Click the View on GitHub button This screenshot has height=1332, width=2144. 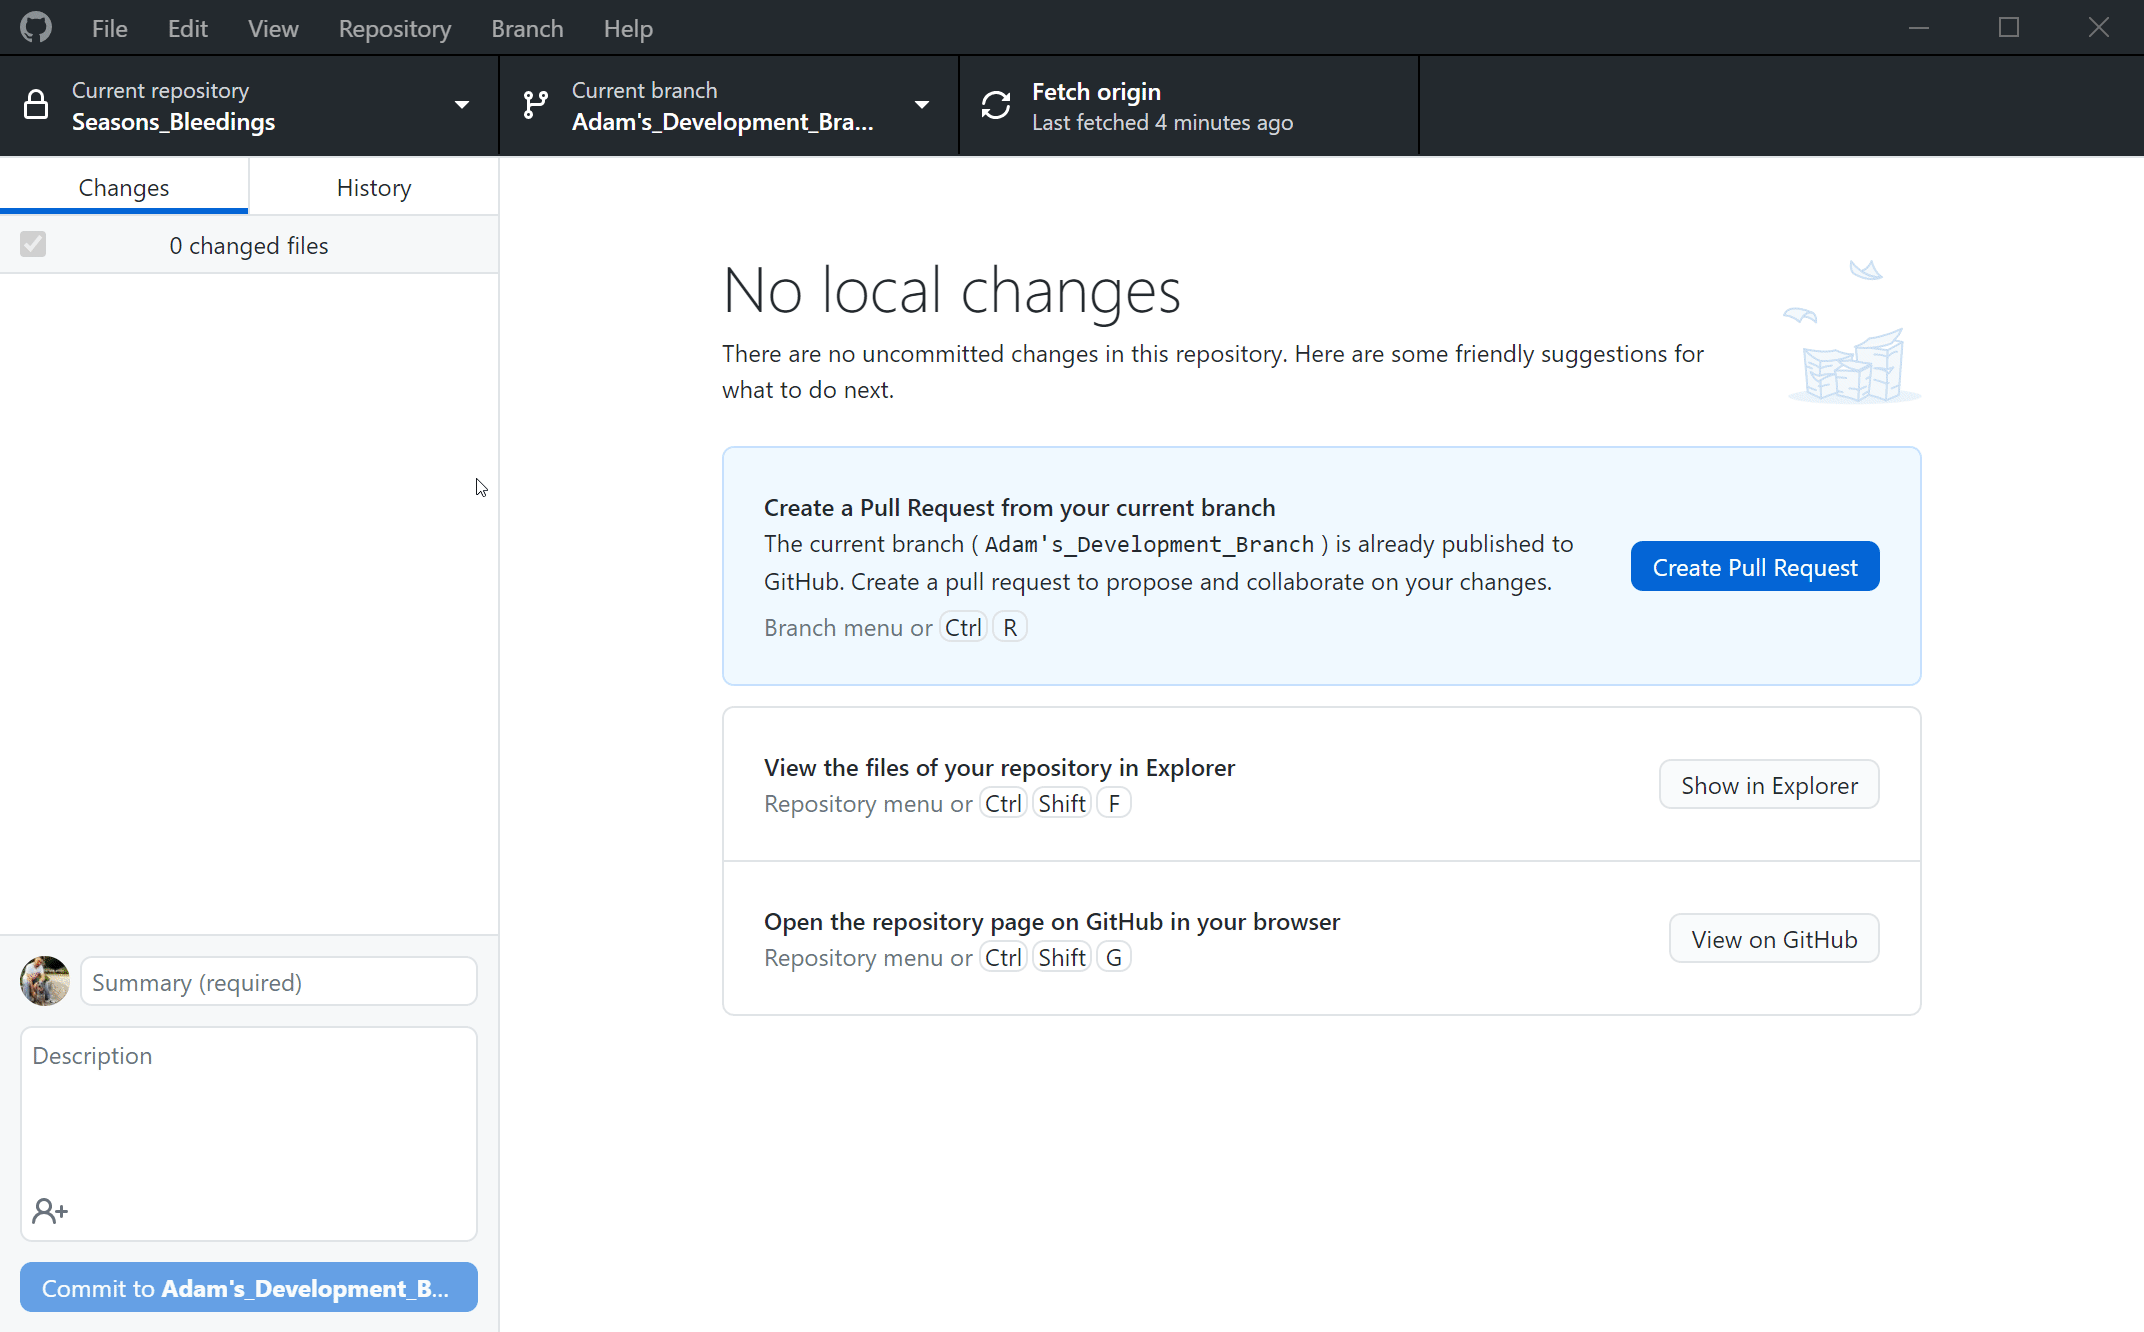click(x=1773, y=939)
